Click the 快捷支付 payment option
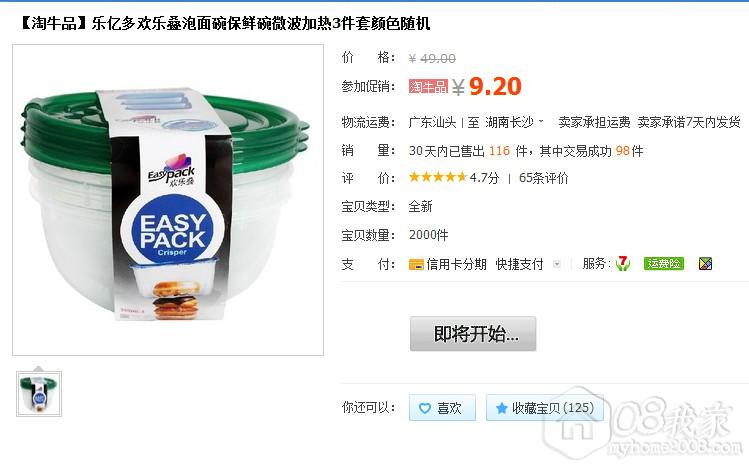Image resolution: width=749 pixels, height=465 pixels. point(519,264)
